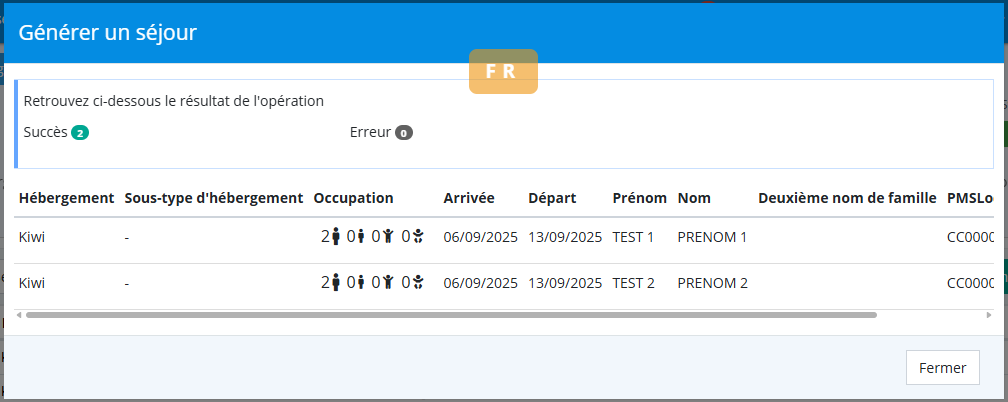
Task: Click the Succès count badge
Action: coord(80,132)
